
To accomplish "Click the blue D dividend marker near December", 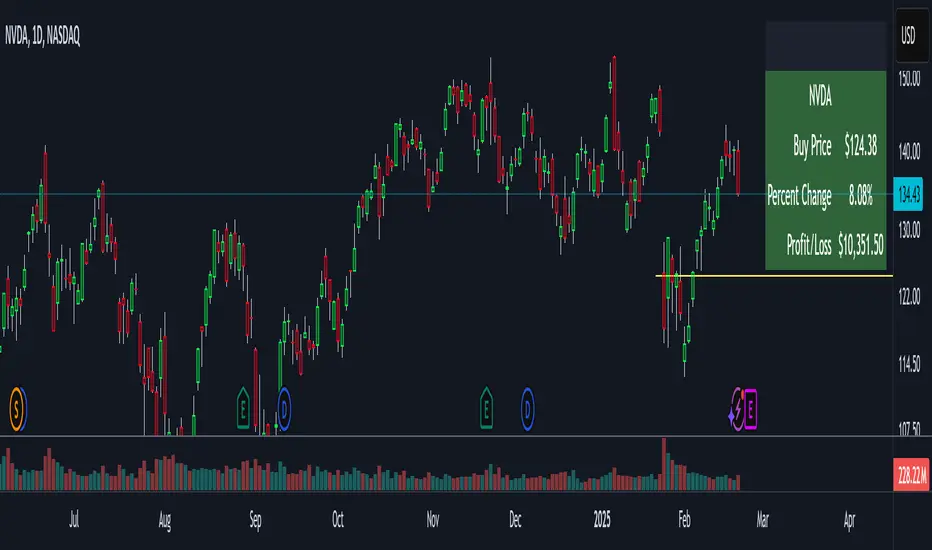I will 527,409.
